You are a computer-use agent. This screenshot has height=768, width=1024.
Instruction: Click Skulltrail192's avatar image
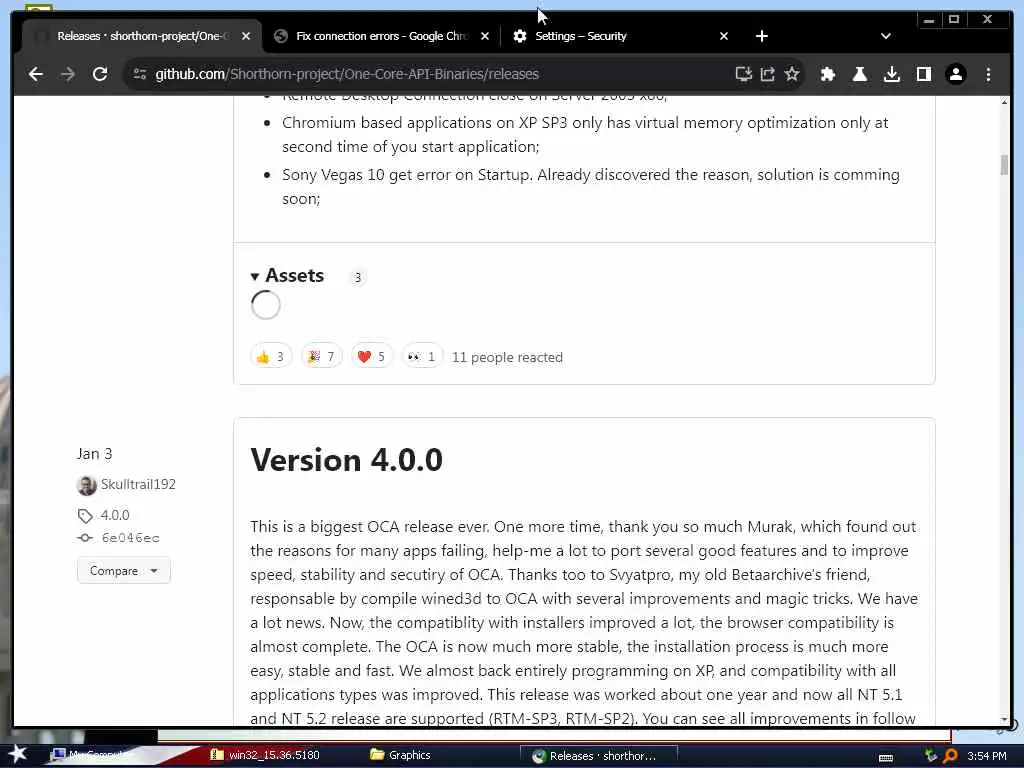(87, 485)
